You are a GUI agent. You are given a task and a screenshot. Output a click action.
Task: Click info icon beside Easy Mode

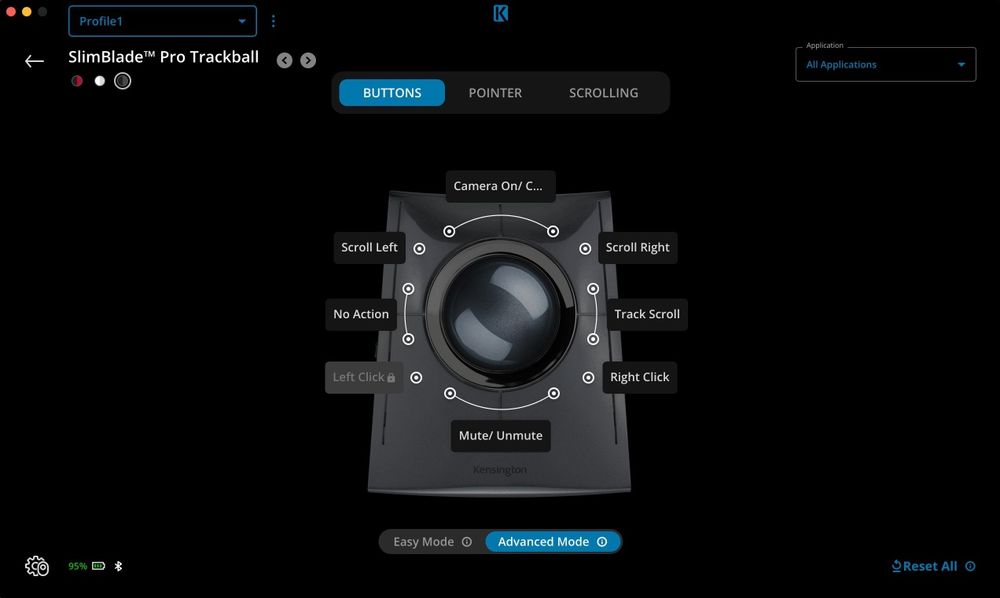pos(467,542)
